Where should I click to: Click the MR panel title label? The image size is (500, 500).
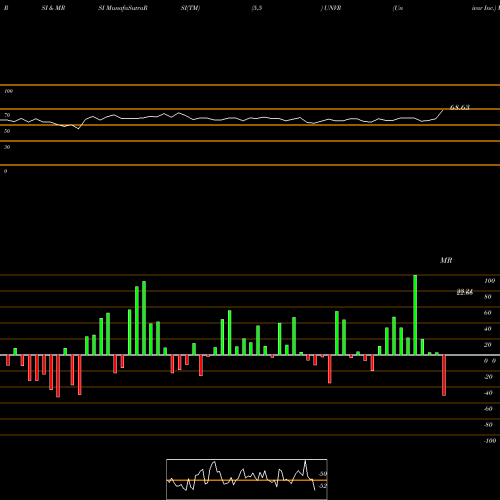446,260
